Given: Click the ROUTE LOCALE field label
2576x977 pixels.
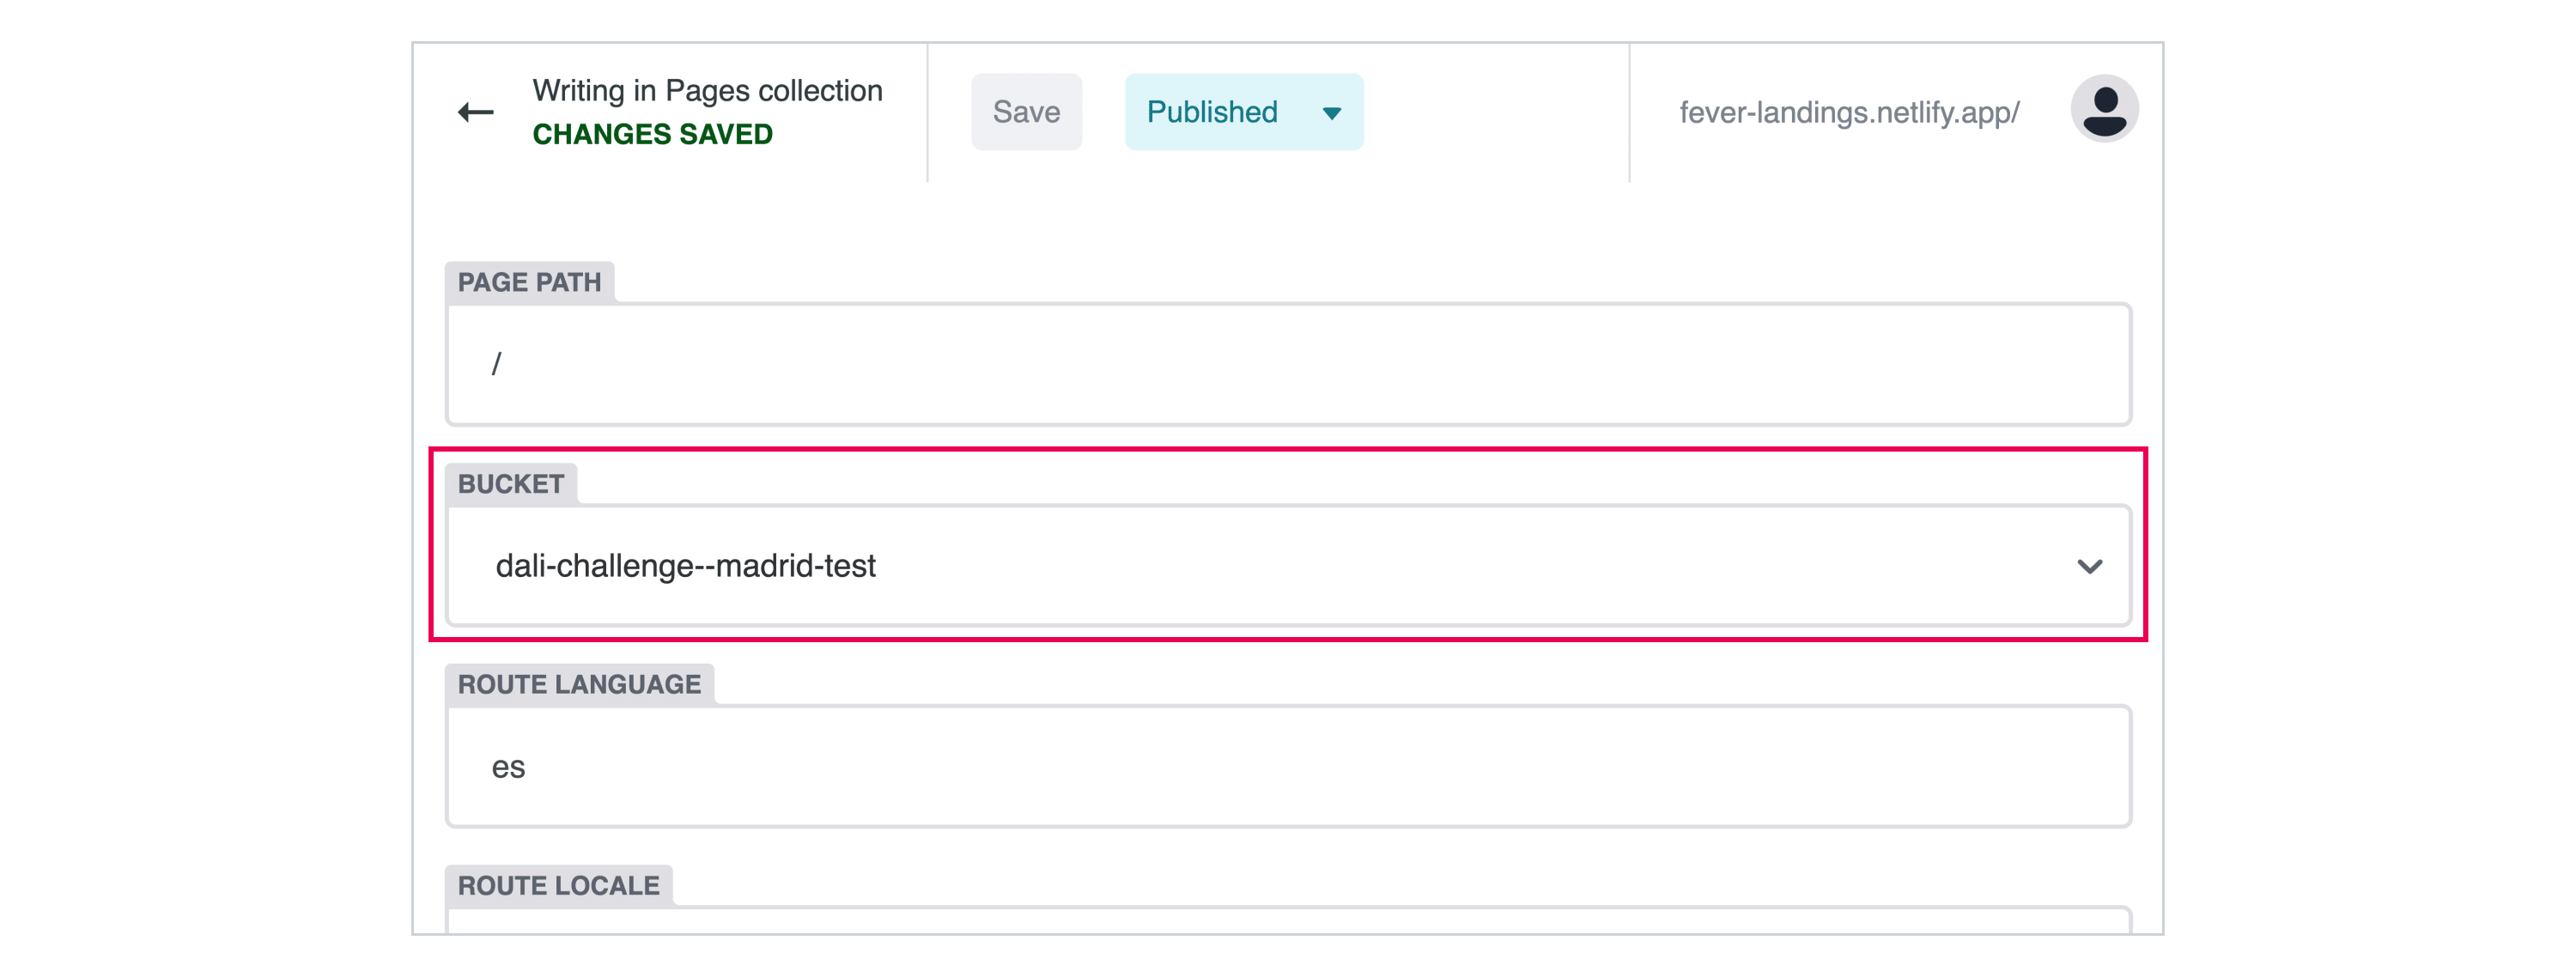Looking at the screenshot, I should point(558,885).
